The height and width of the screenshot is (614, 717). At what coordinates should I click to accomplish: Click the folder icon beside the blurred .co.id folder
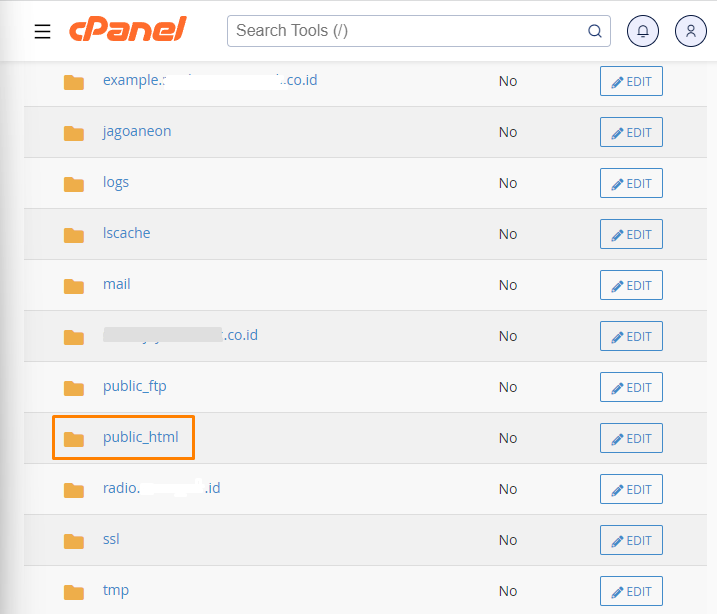coord(74,337)
